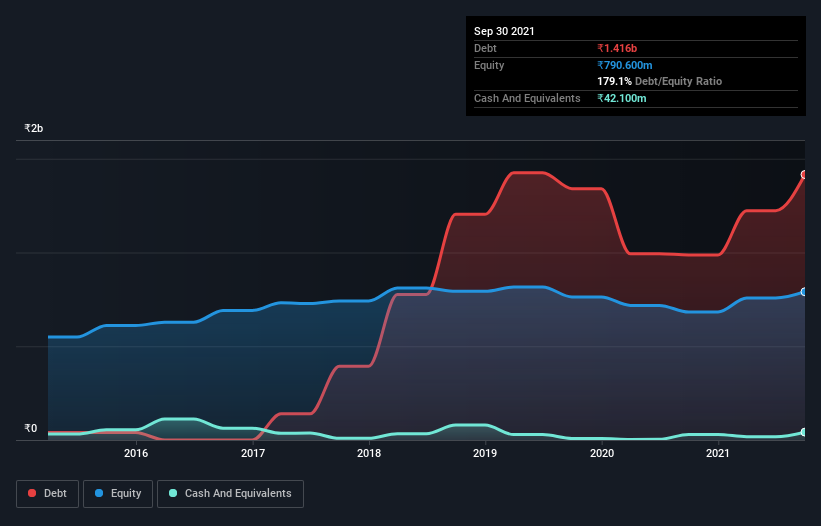
Task: Click the Cash And Equivalents label in tooltip
Action: 527,98
